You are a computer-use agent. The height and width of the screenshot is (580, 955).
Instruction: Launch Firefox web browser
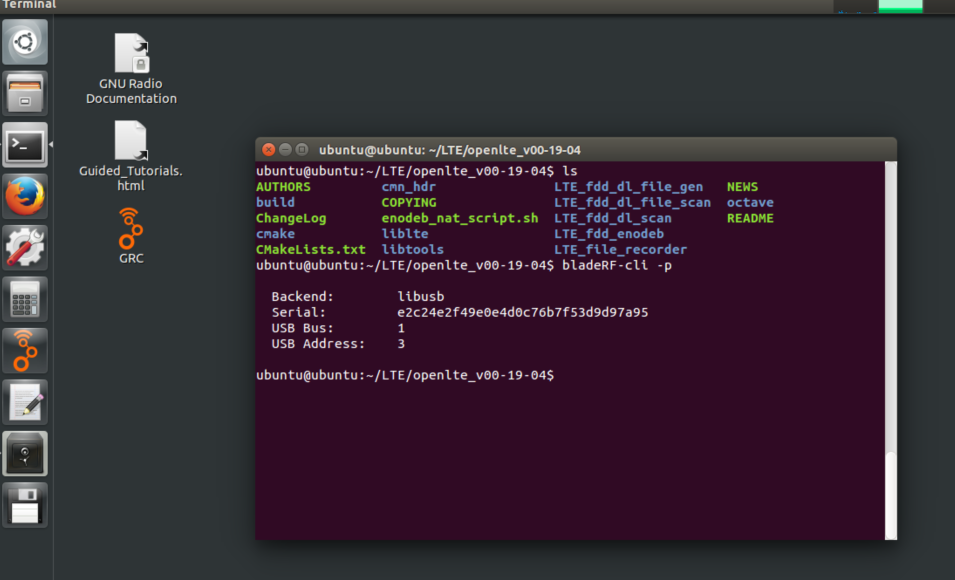click(x=25, y=197)
